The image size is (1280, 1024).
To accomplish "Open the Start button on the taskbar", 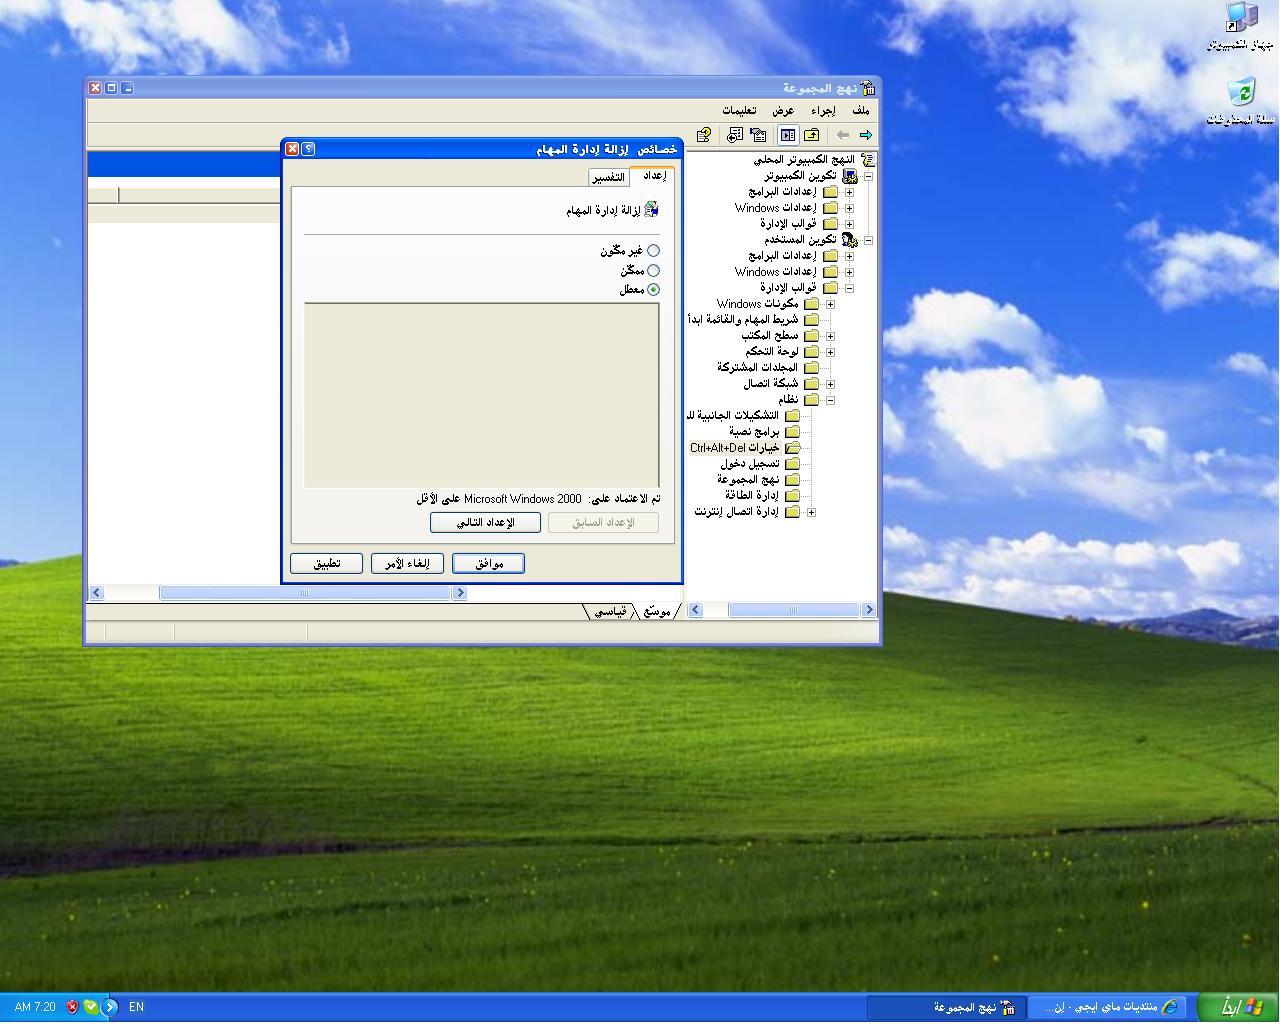I will tap(1239, 1007).
